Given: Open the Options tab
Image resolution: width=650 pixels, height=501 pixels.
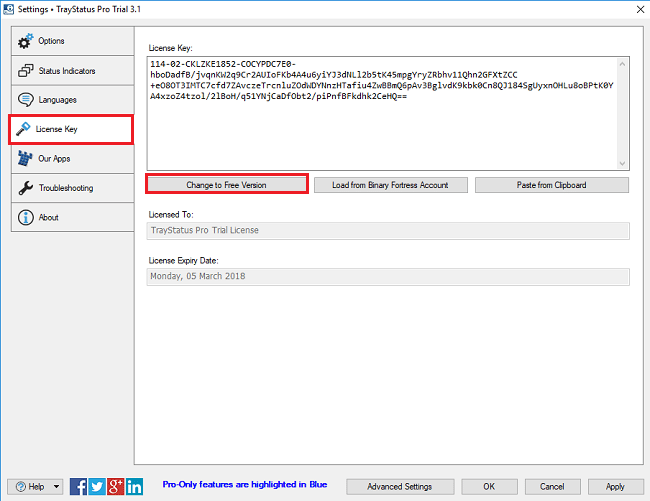Looking at the screenshot, I should [73, 41].
